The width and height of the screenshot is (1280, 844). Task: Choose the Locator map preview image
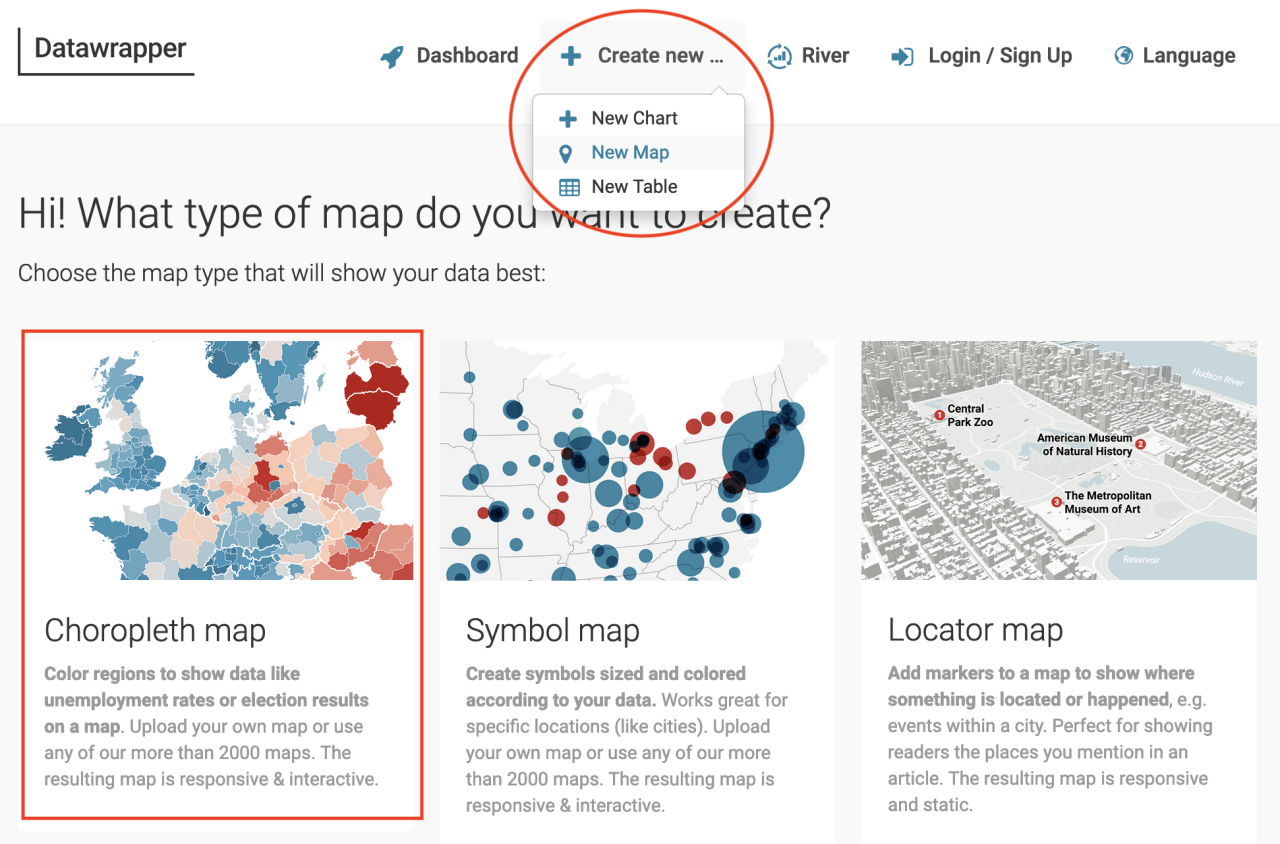coord(1058,460)
